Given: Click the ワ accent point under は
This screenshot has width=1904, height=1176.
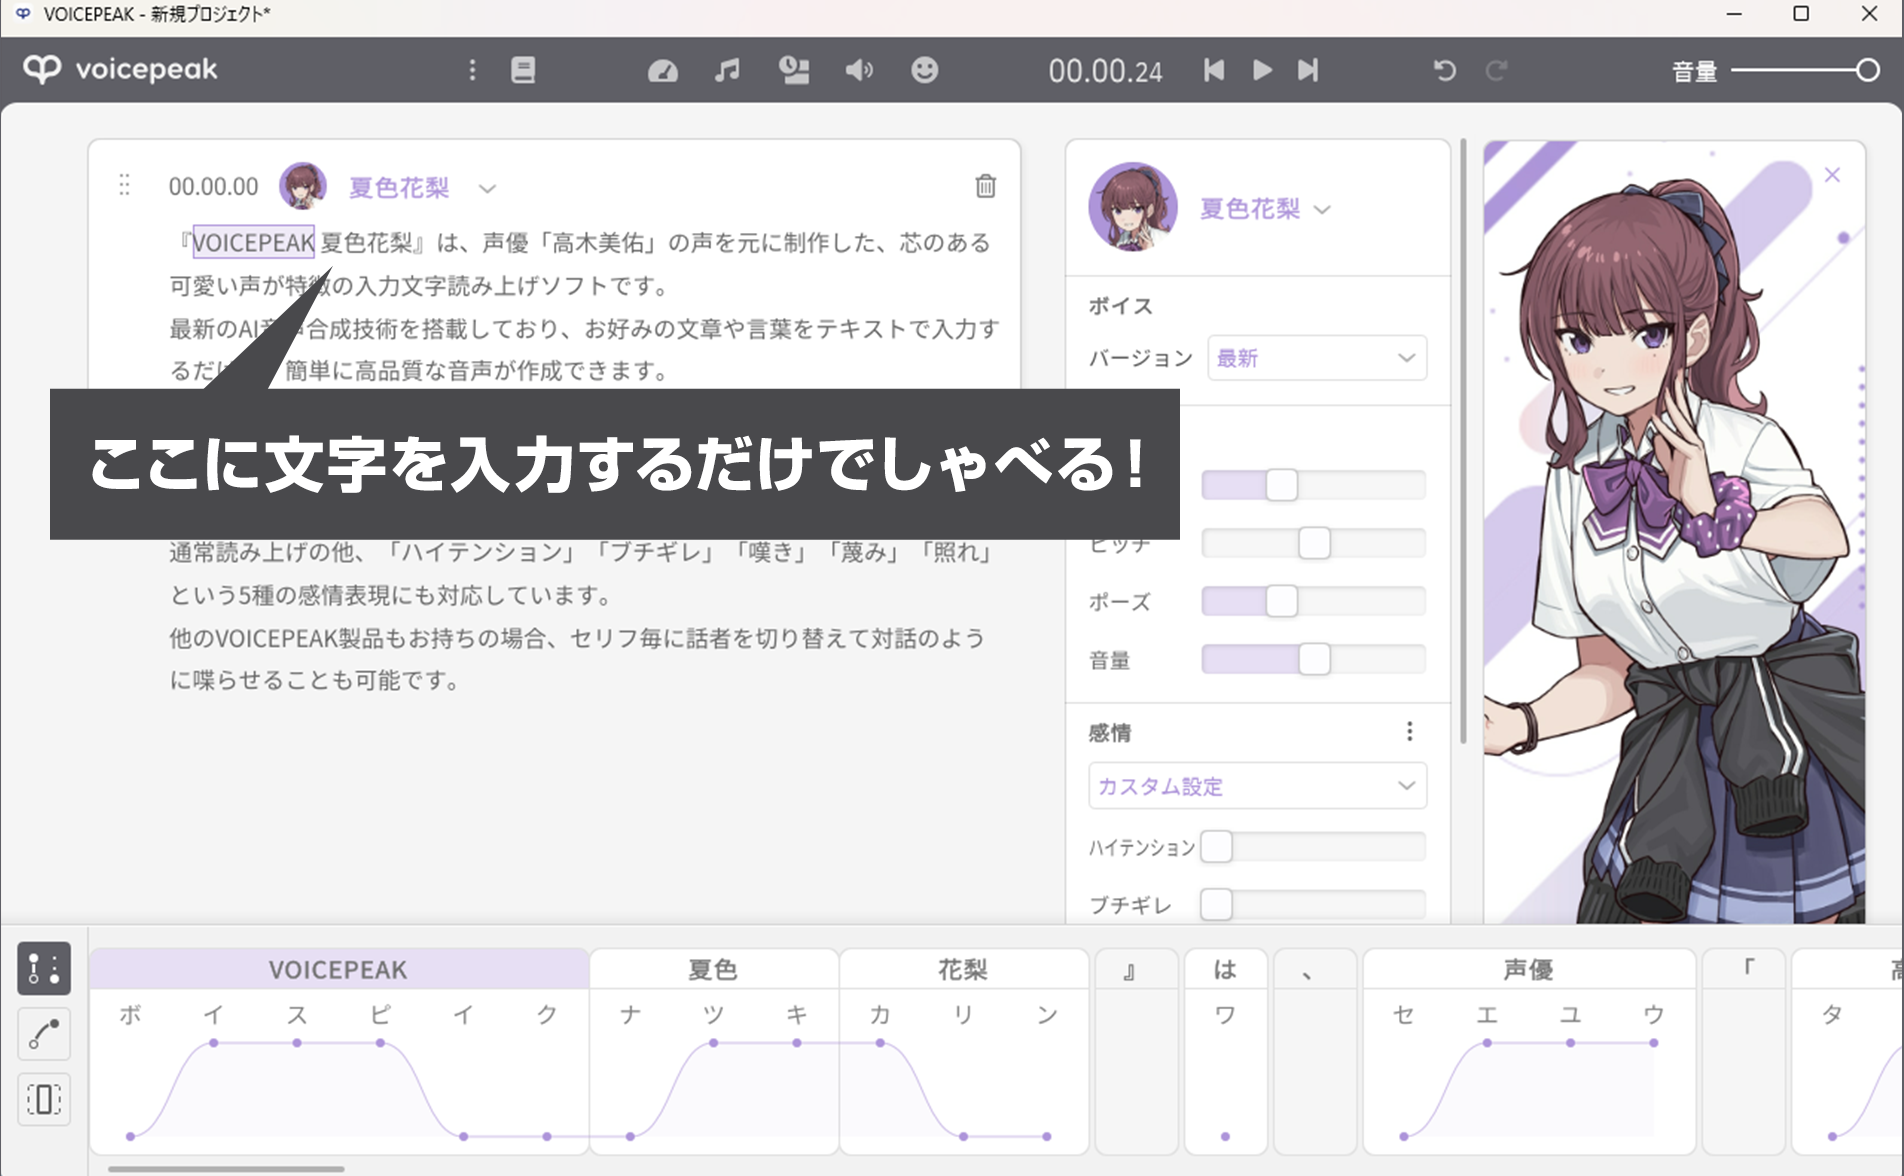Looking at the screenshot, I should click(x=1226, y=1136).
